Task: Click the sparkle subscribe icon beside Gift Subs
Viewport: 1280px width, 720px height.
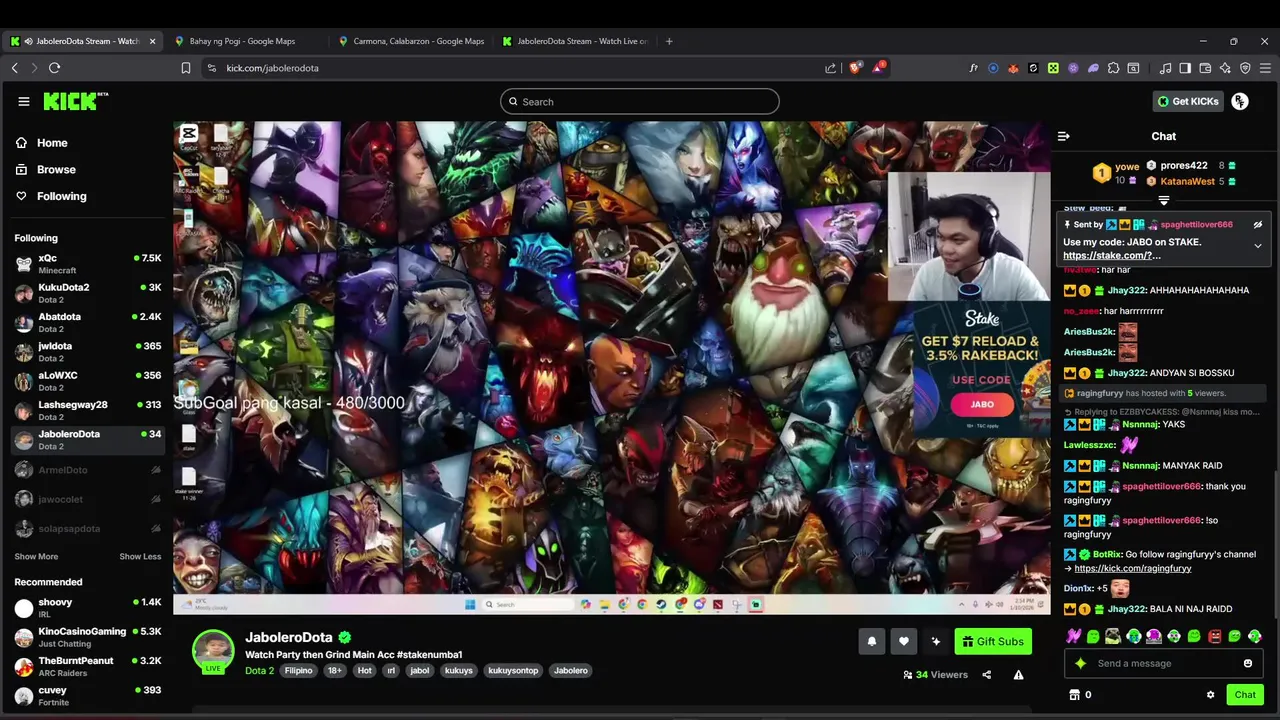Action: click(936, 642)
